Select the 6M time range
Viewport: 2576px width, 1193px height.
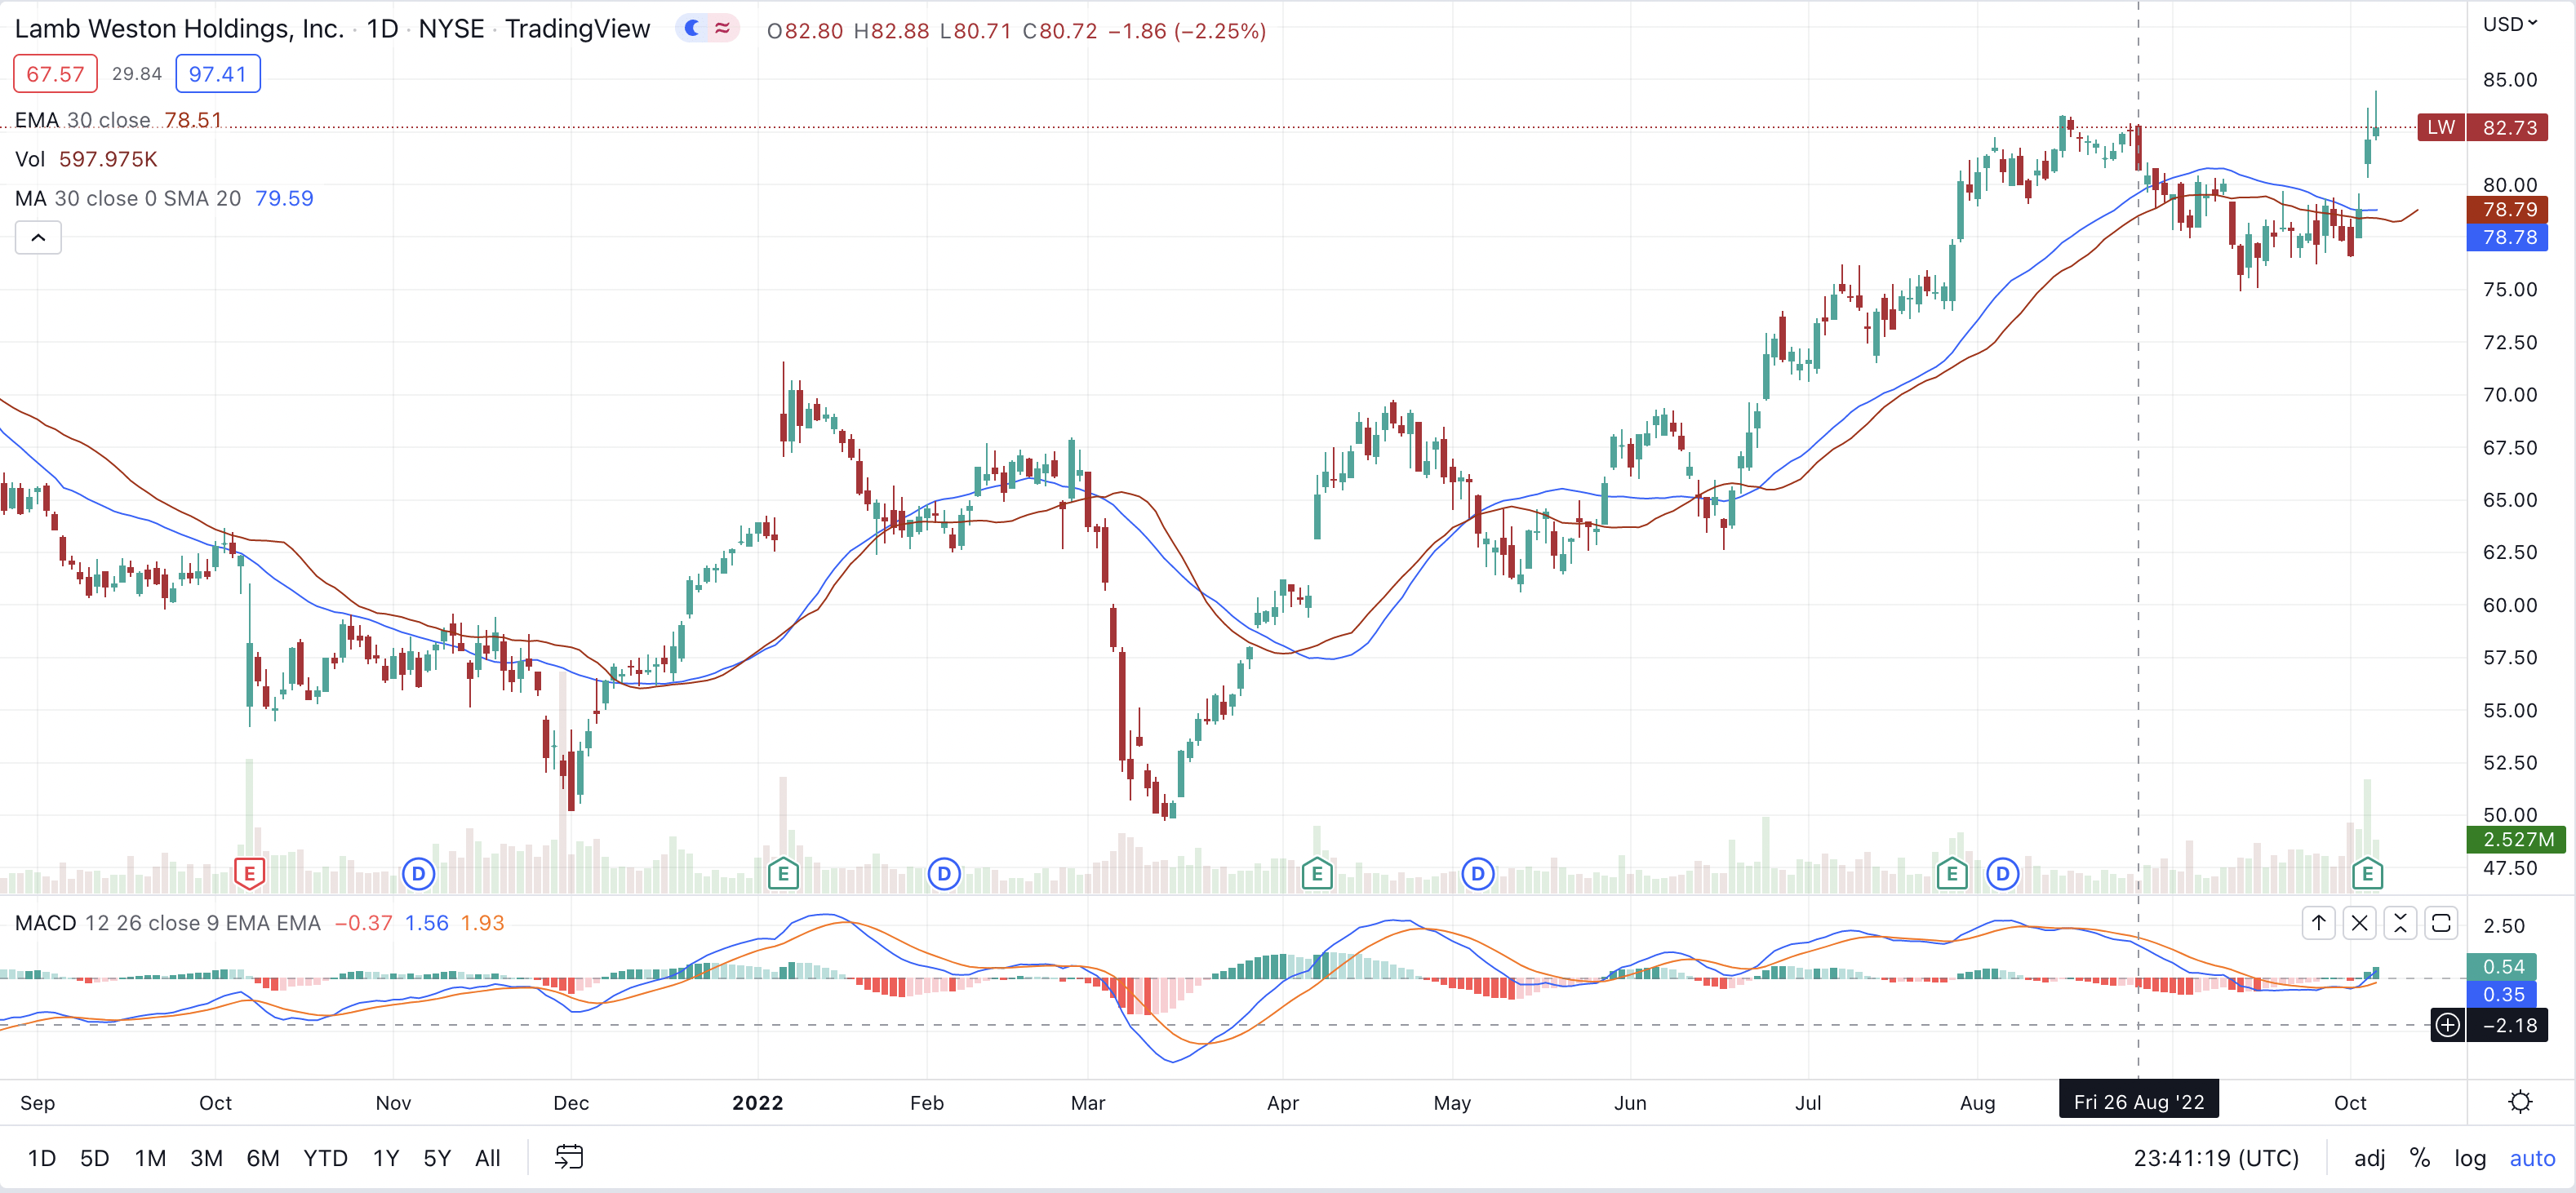tap(262, 1158)
